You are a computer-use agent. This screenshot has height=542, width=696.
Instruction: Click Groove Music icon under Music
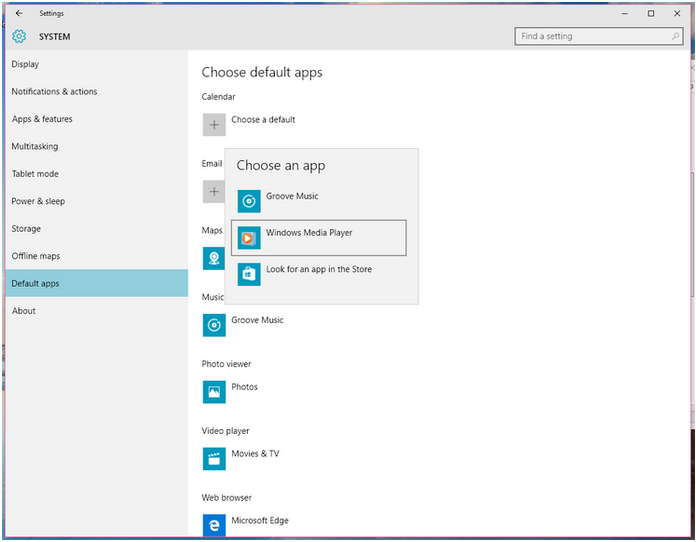point(214,325)
